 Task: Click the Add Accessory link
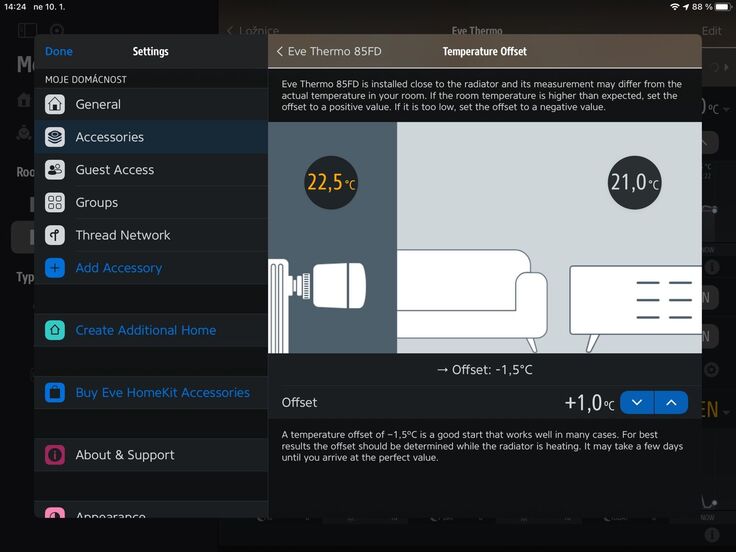click(x=119, y=268)
